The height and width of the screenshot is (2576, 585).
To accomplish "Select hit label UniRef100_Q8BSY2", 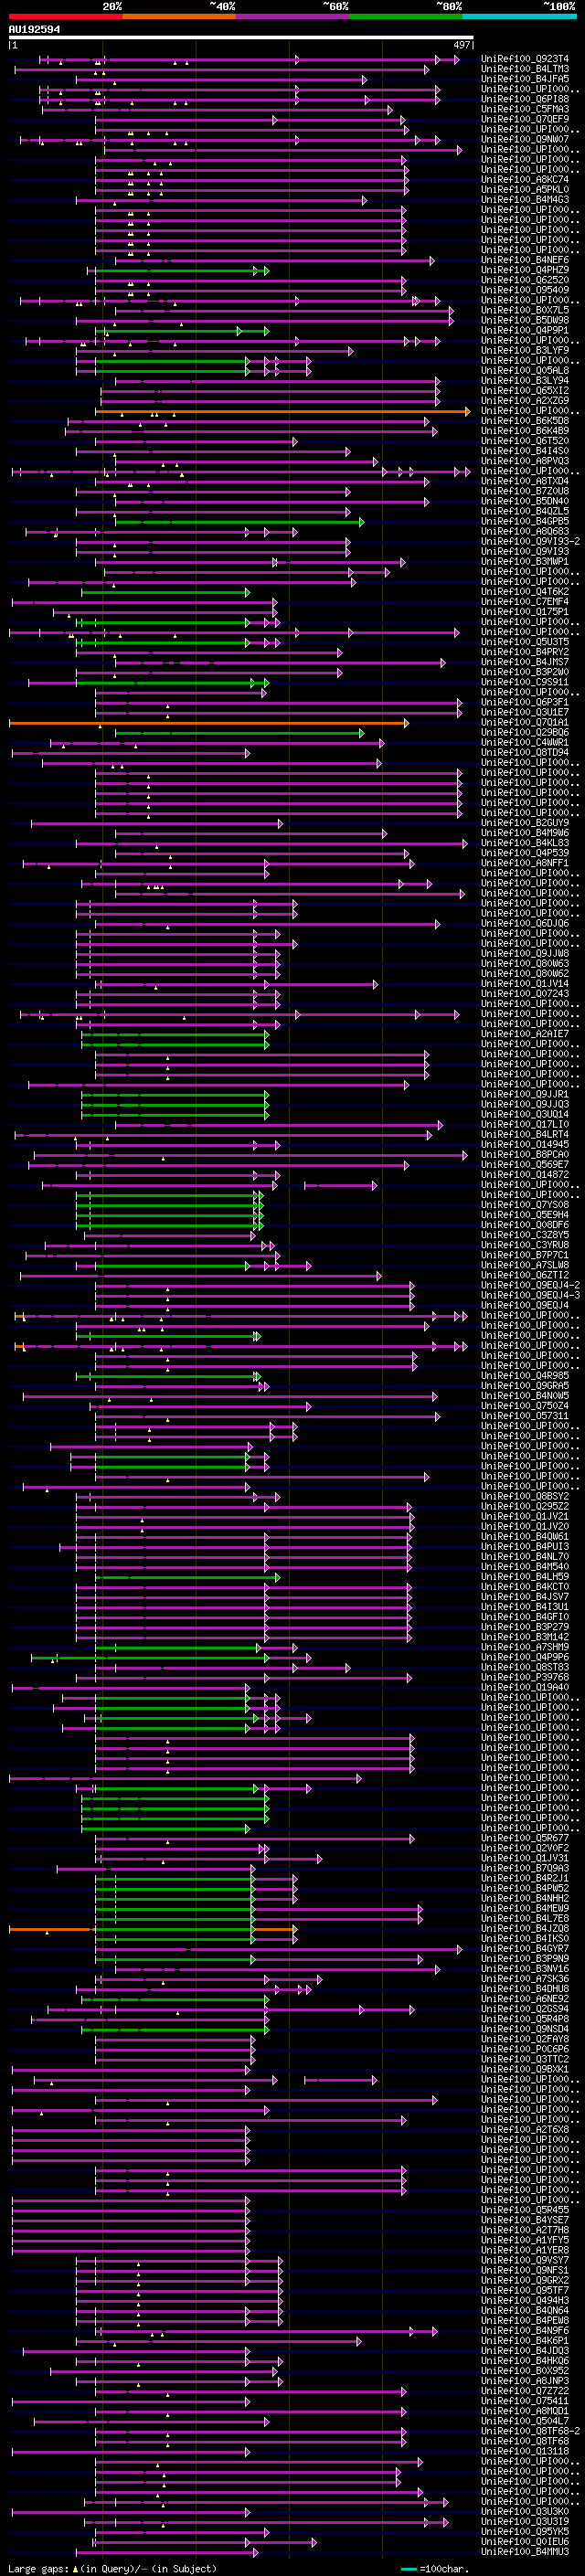I will pyautogui.click(x=525, y=1497).
